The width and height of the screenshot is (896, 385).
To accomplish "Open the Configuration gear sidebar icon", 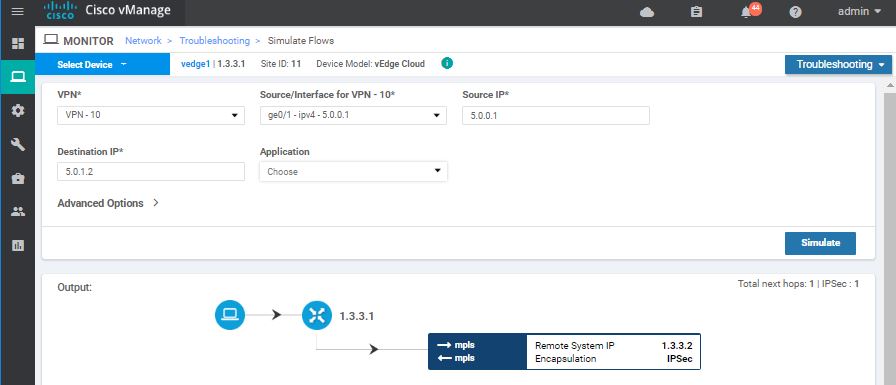I will 18,111.
